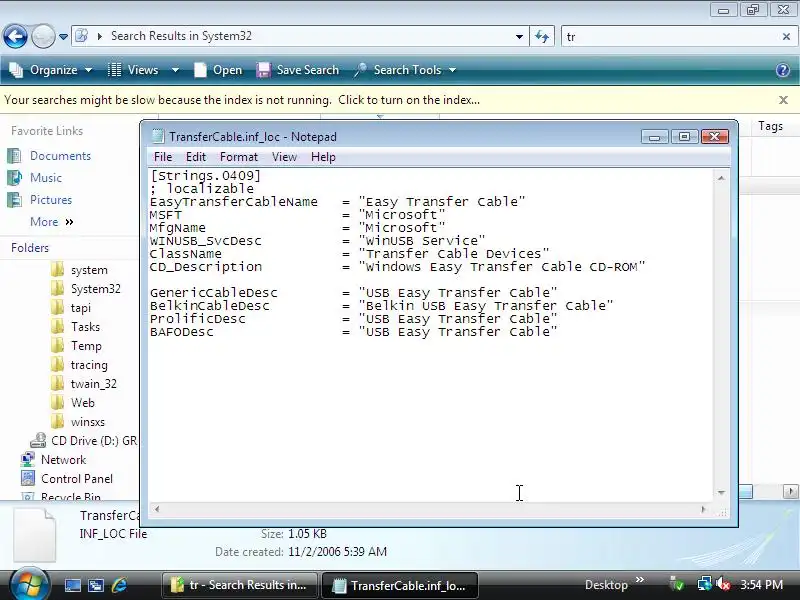Expand the Desktop toolbar chevron
The height and width of the screenshot is (600, 800).
coord(640,580)
